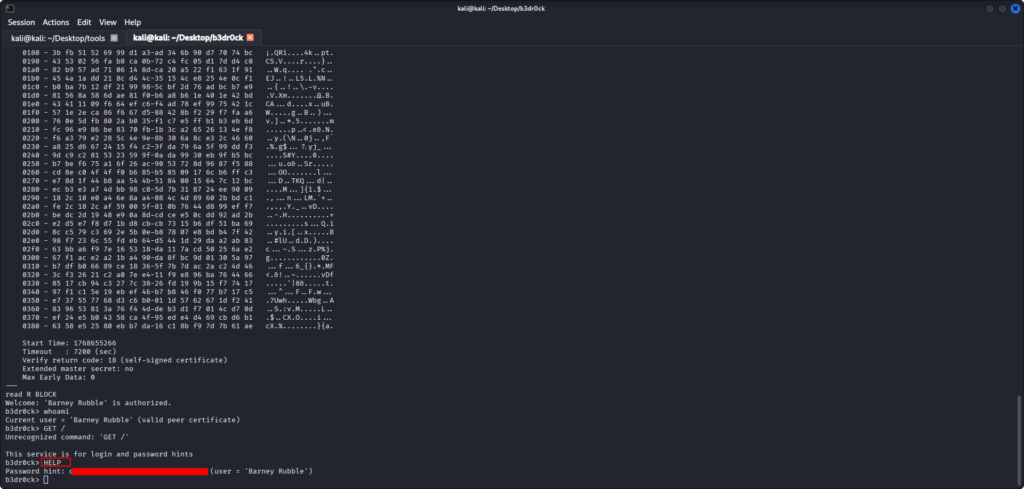The width and height of the screenshot is (1024, 489).
Task: Switch to the ~/Desktop/tools tab
Action: click(x=58, y=38)
